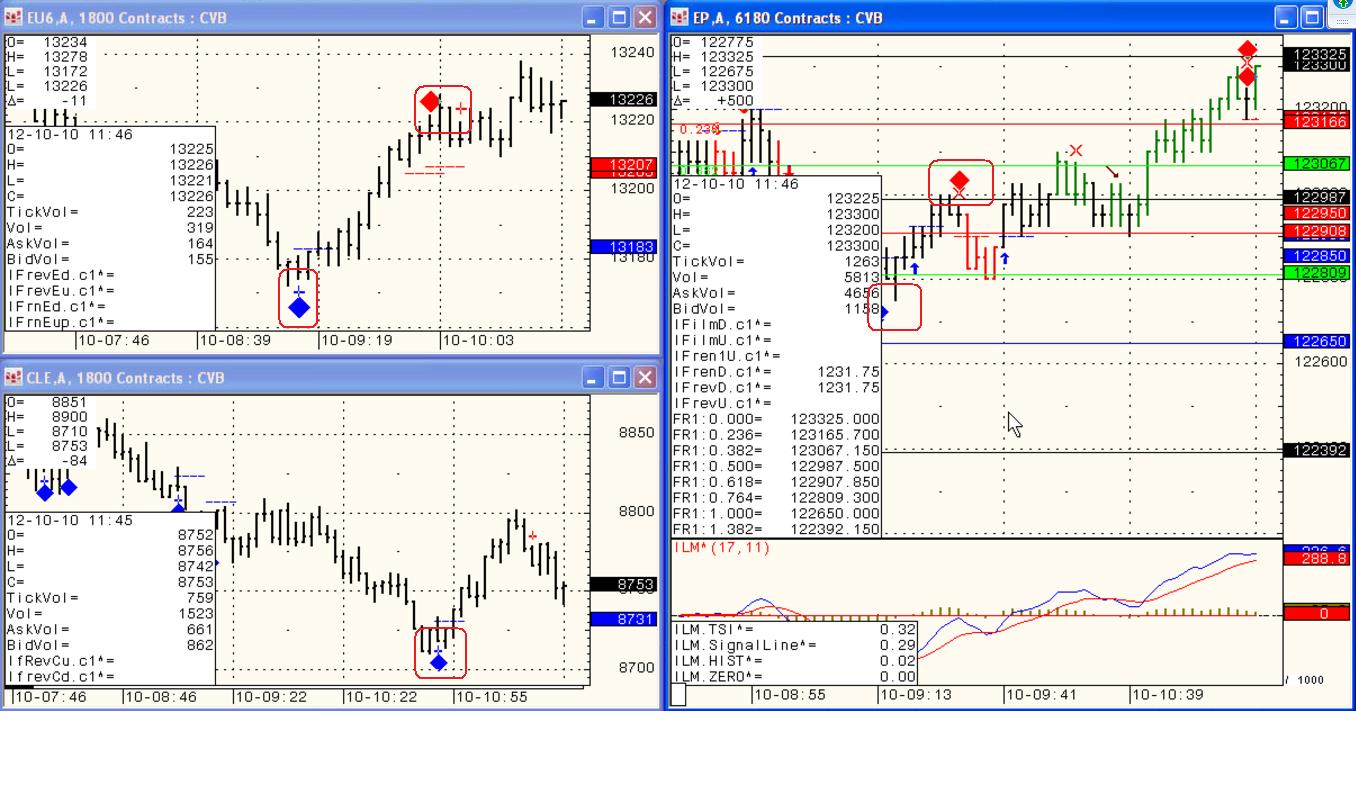Image resolution: width=1356 pixels, height=803 pixels.
Task: Click the EU6 chart window title icon
Action: coord(13,17)
